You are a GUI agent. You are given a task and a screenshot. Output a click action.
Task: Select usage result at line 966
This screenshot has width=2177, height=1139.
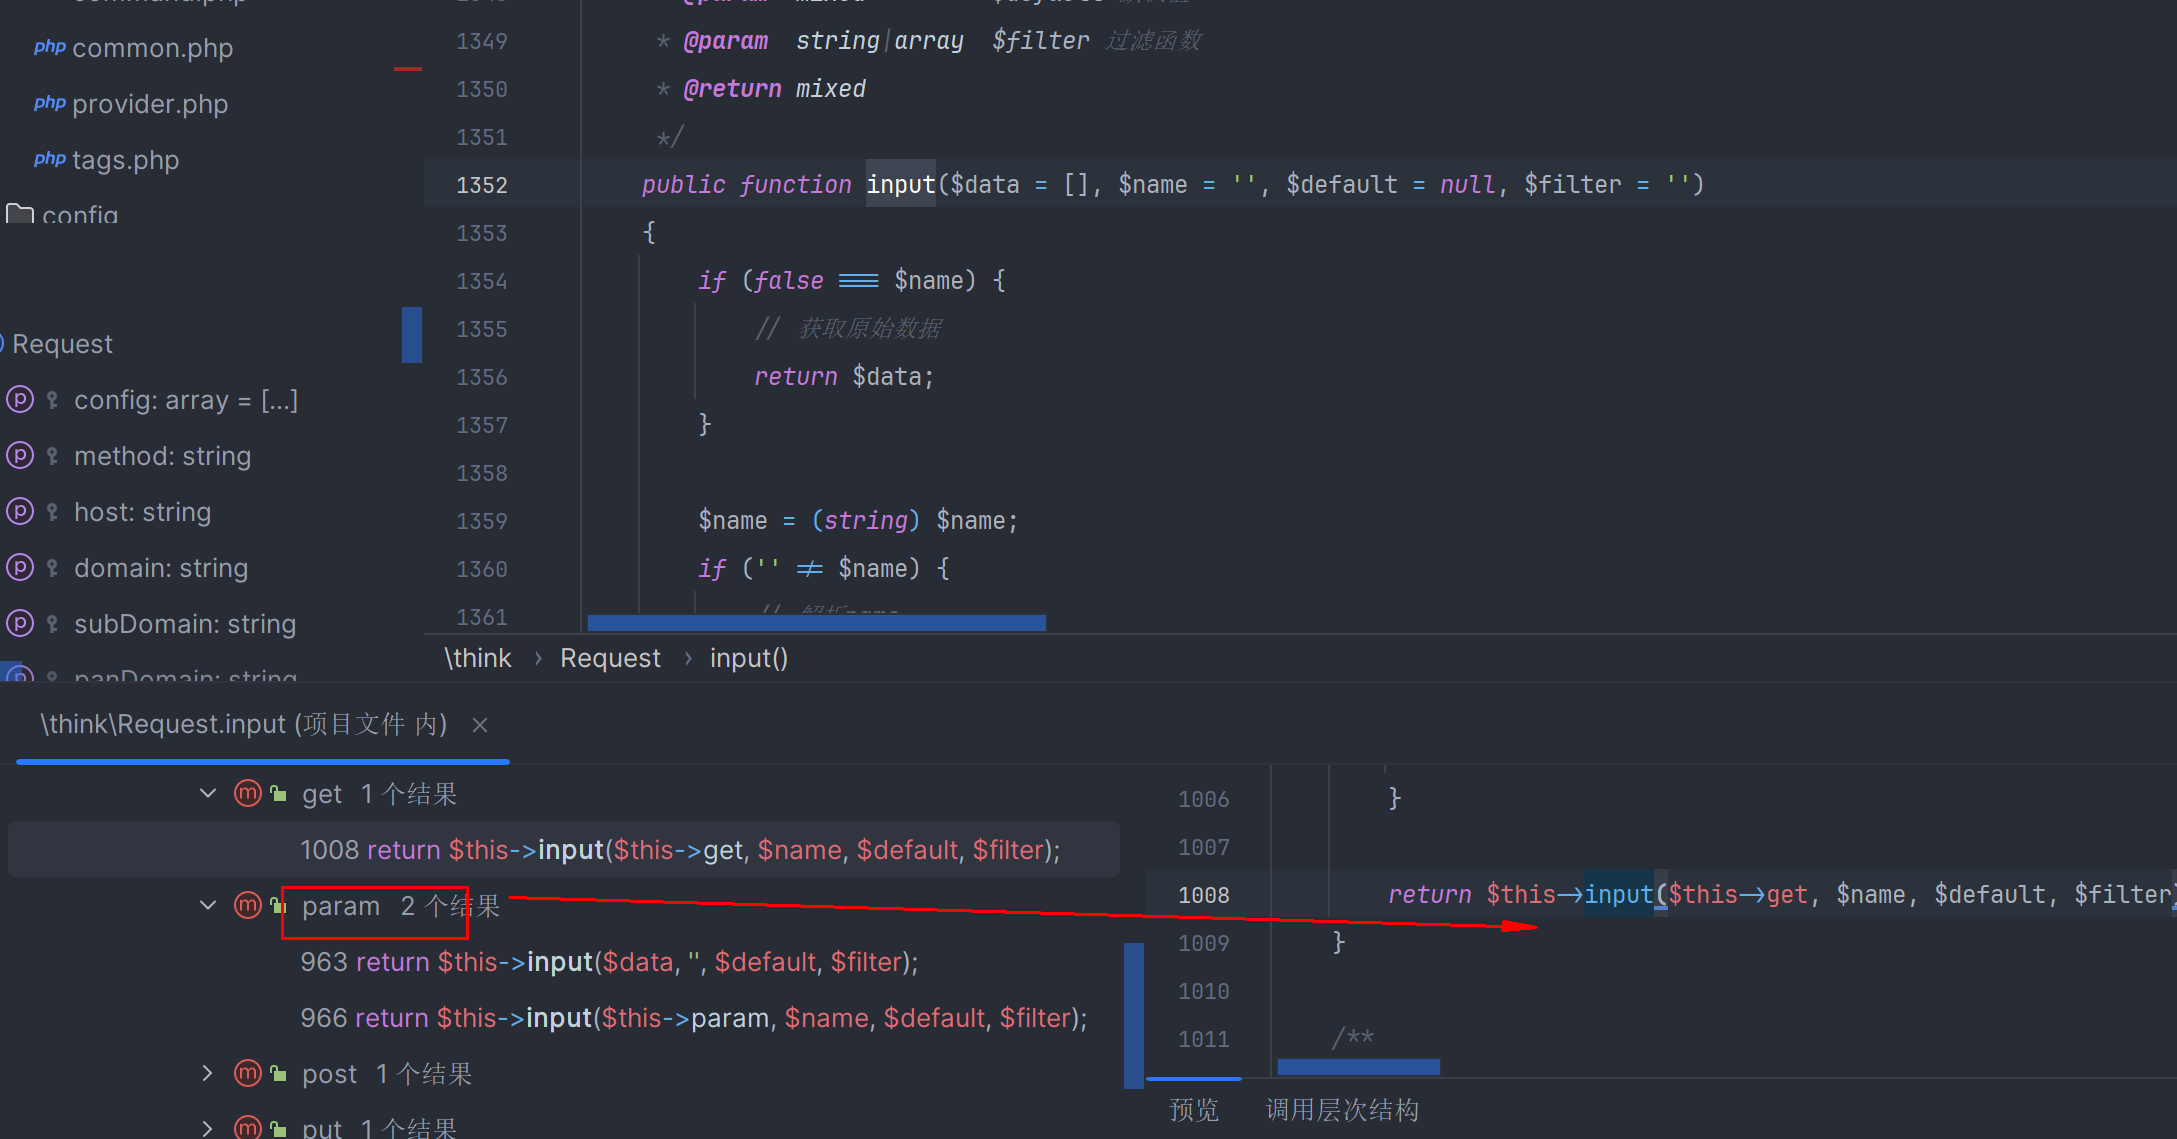click(x=694, y=1018)
